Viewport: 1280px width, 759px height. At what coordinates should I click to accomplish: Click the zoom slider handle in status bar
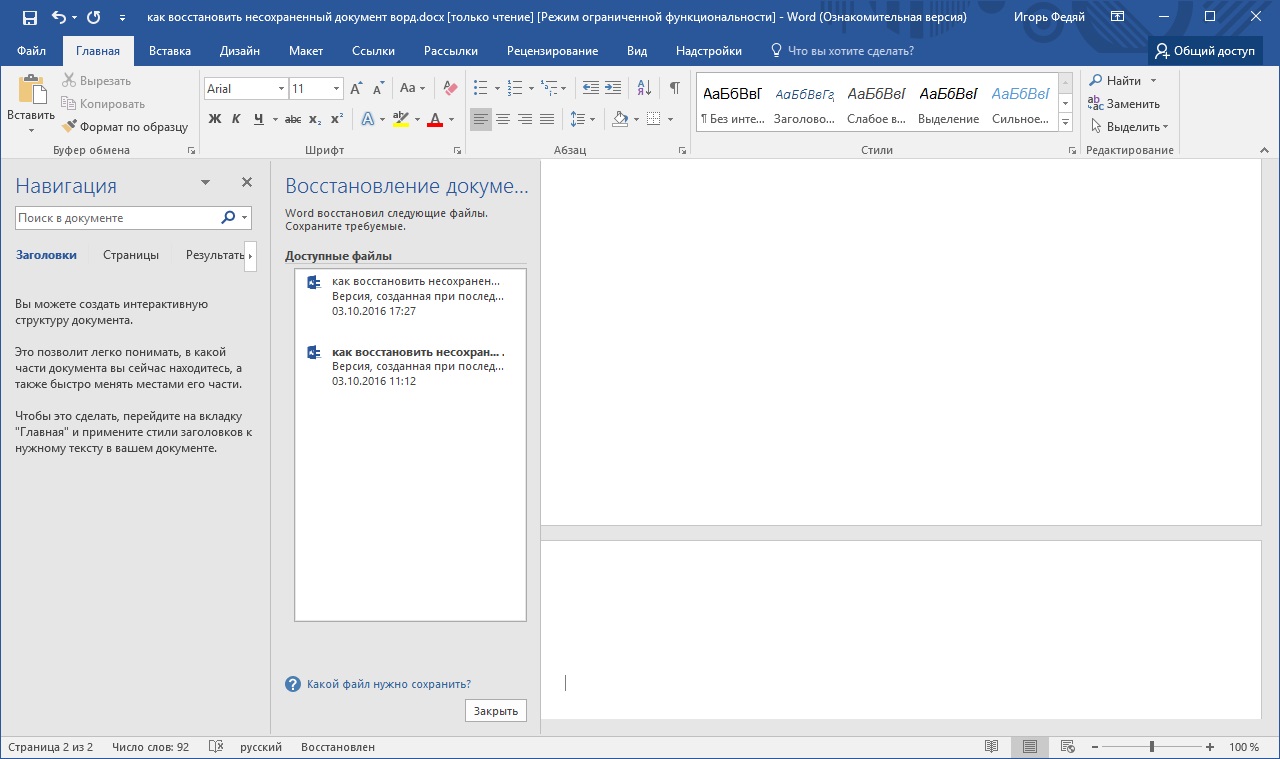[1152, 747]
